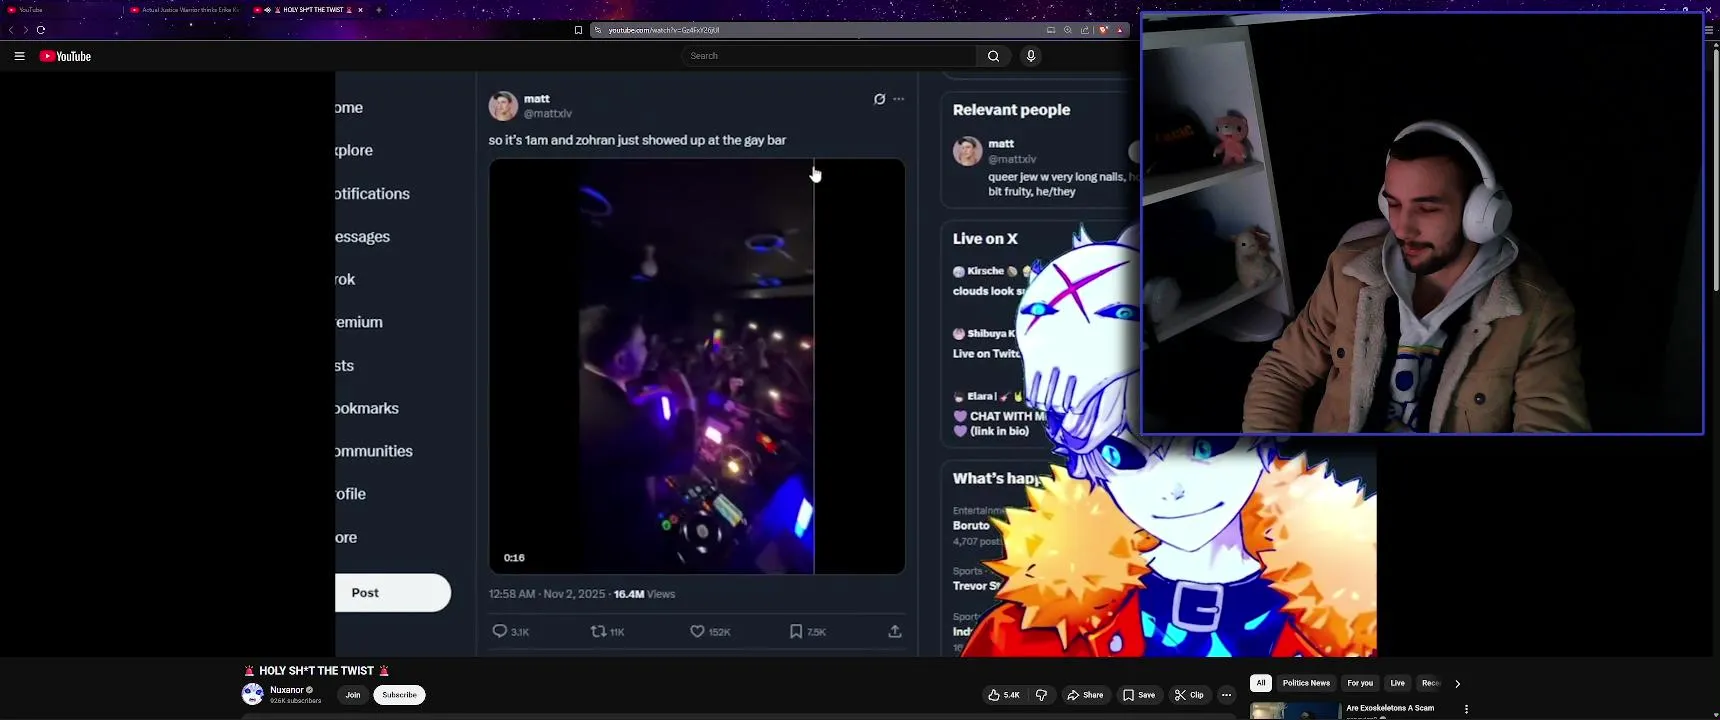Screen dimensions: 1720x720
Task: Click the video title HOLY SH*T THE TWIST
Action: (316, 671)
